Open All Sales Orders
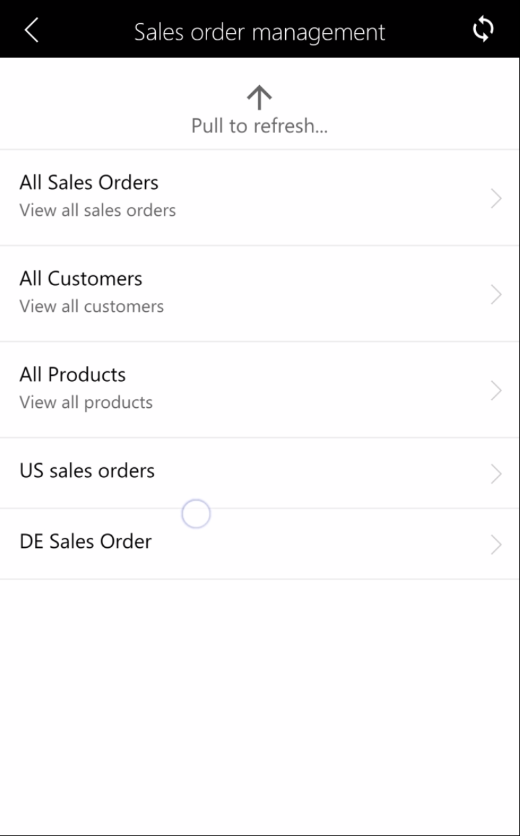The height and width of the screenshot is (836, 520). click(260, 197)
